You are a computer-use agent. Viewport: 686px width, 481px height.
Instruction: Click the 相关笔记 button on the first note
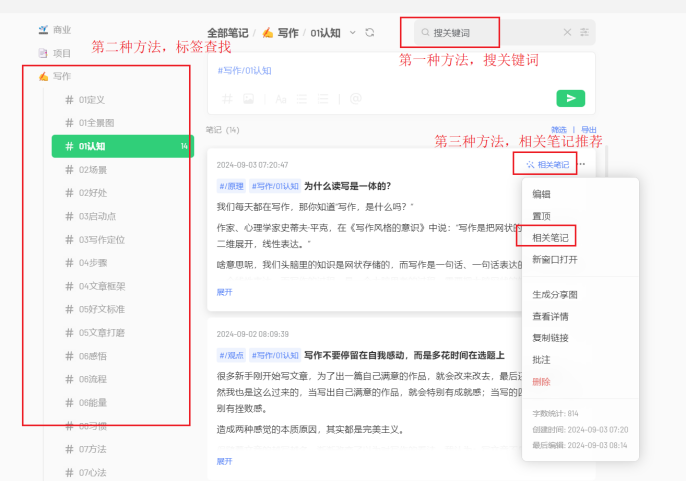click(548, 165)
